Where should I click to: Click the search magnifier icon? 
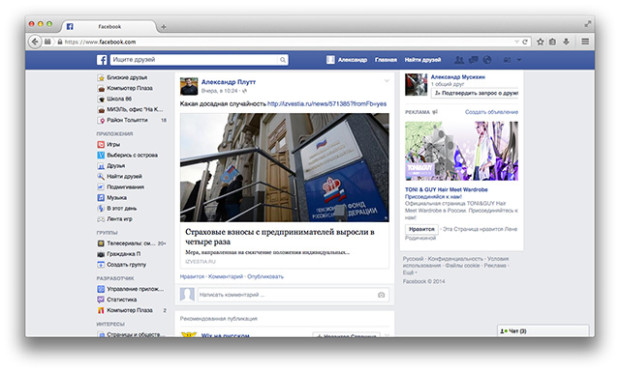(283, 60)
